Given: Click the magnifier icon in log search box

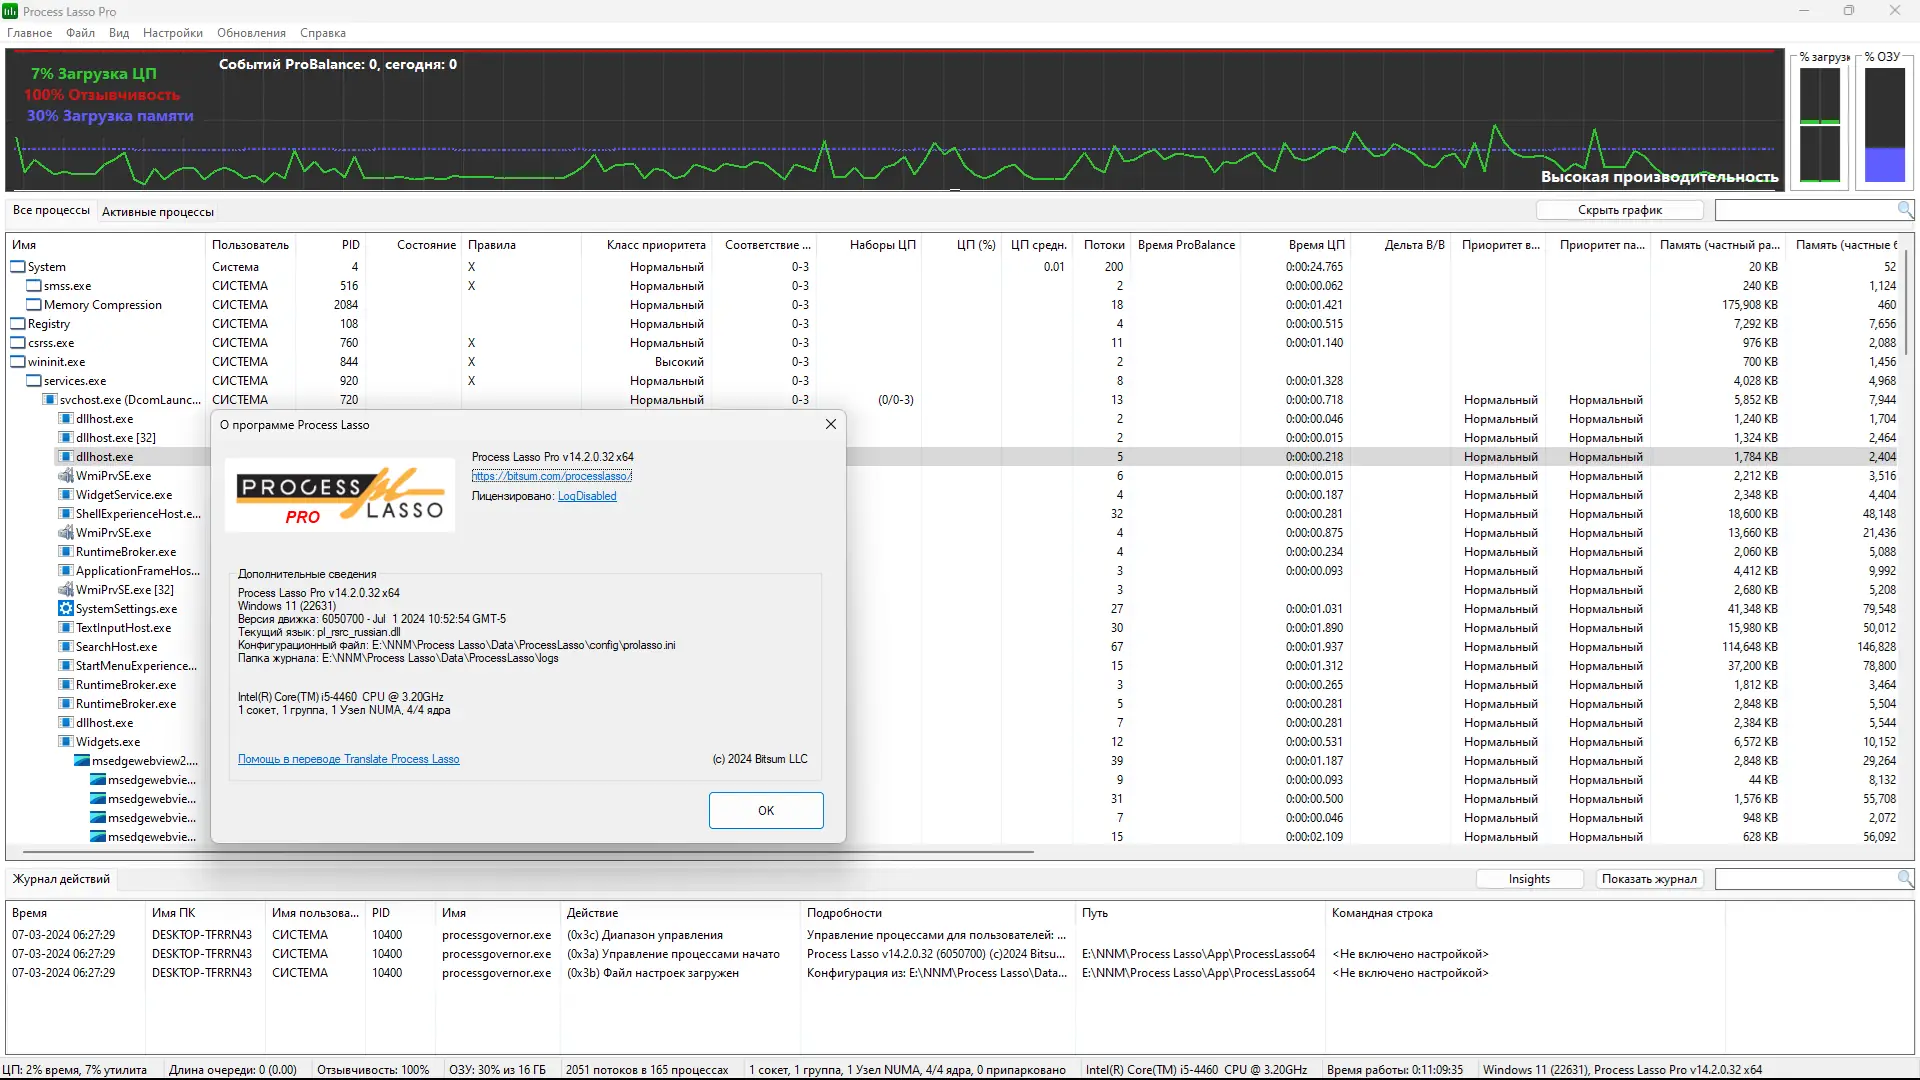Looking at the screenshot, I should 1904,878.
